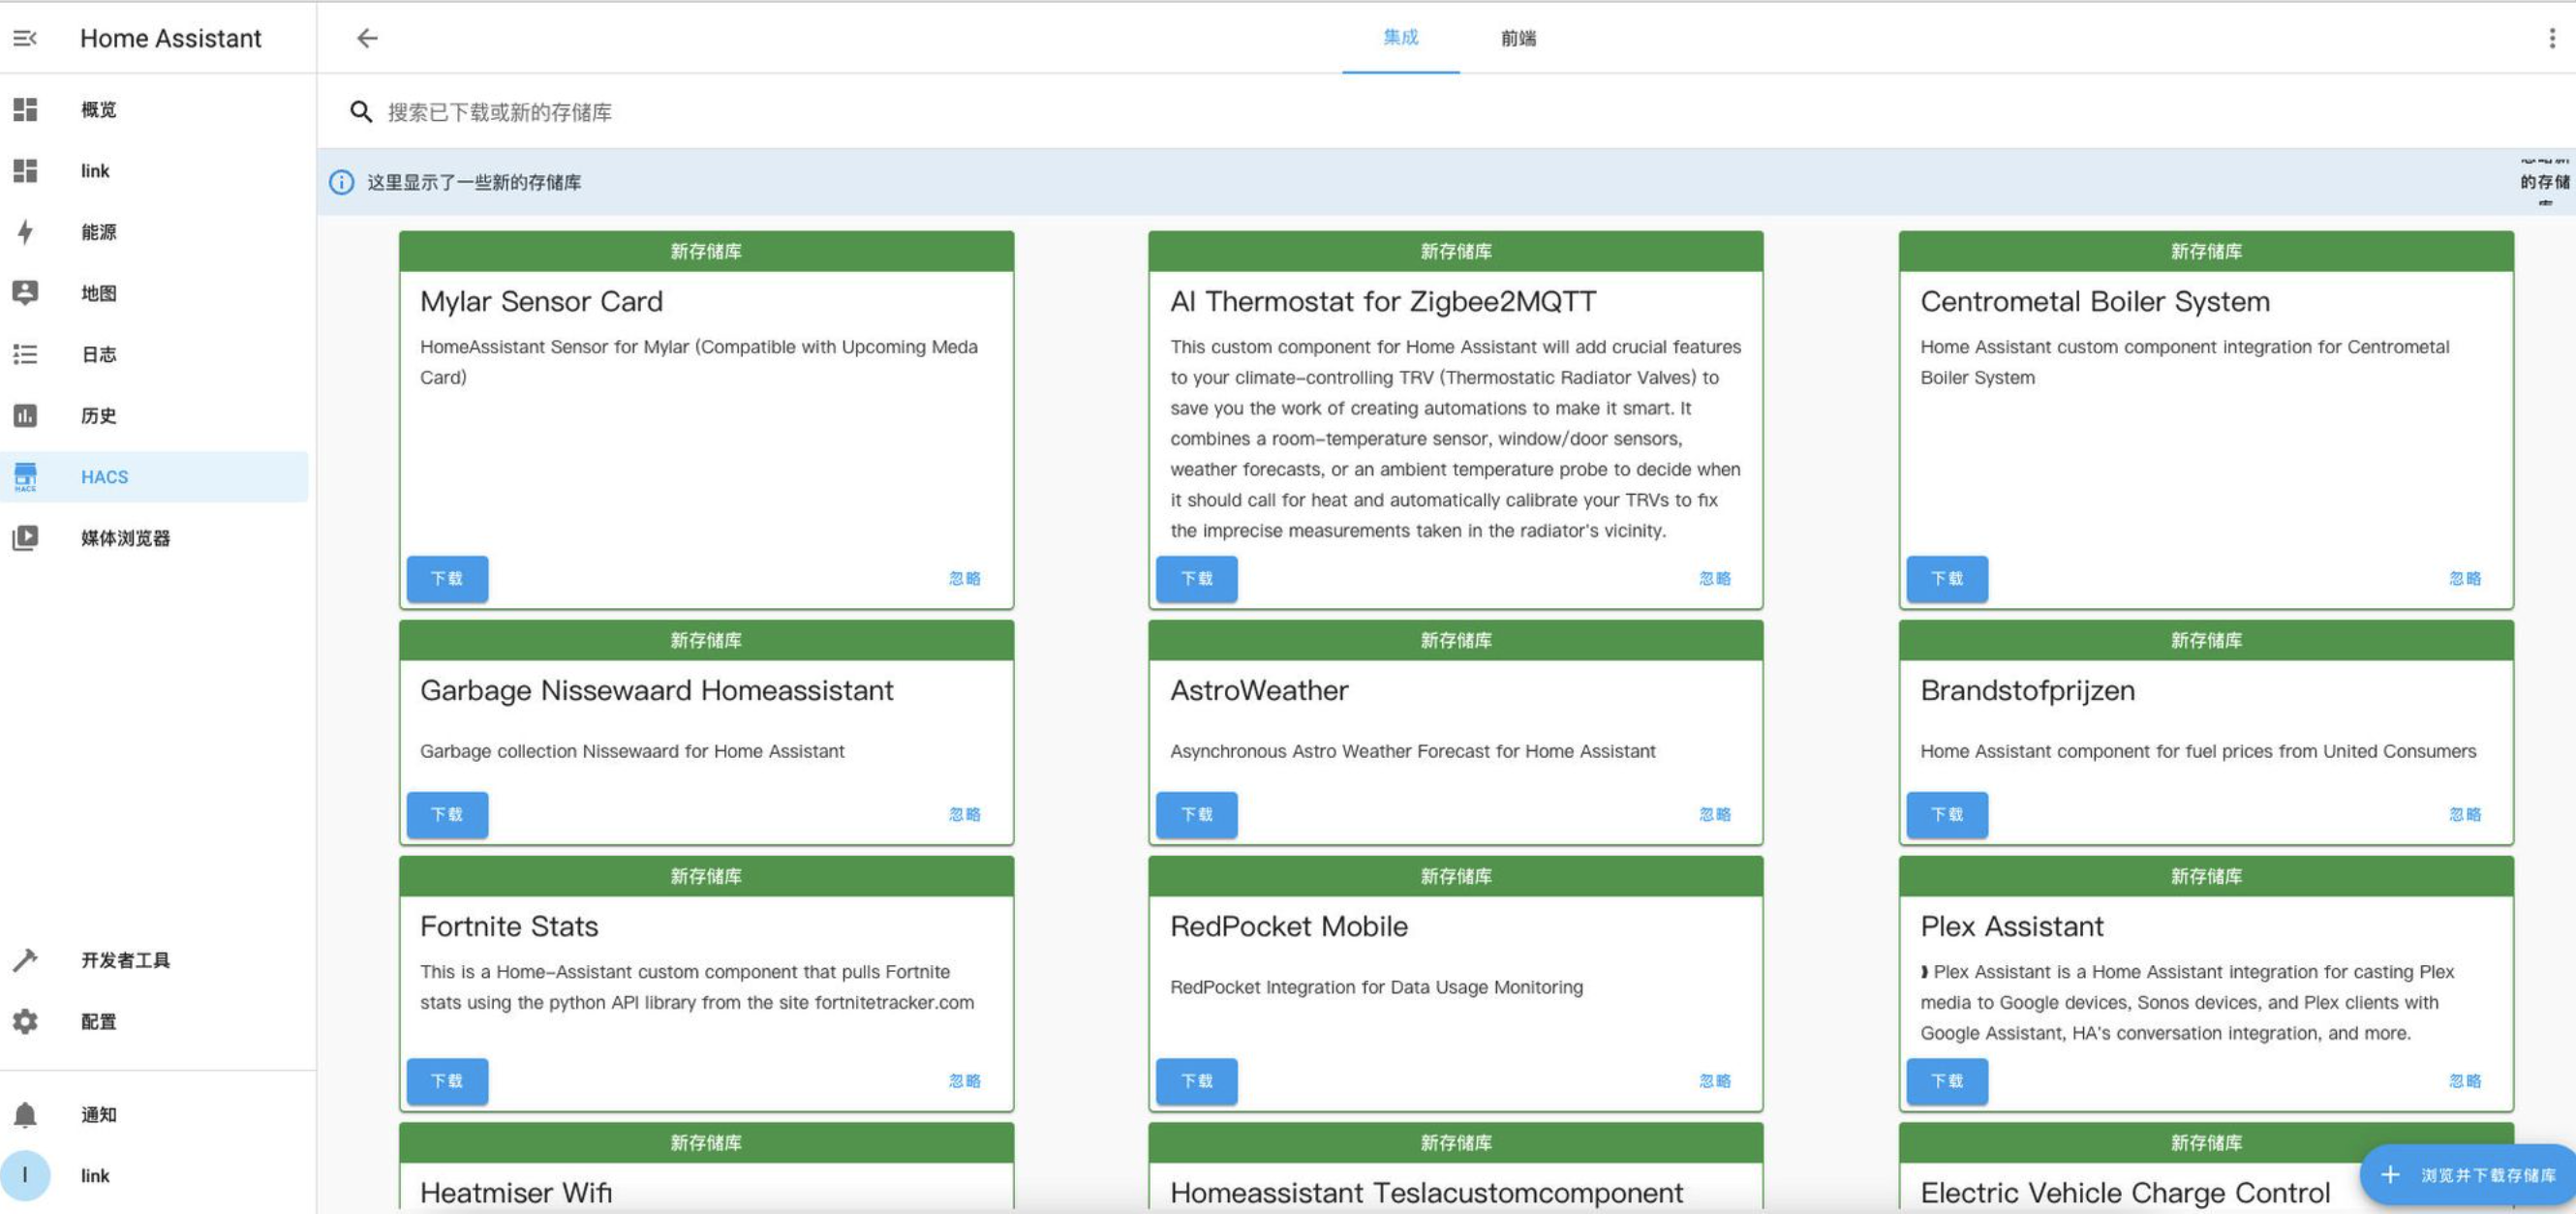Download Mylar Sensor Card
The image size is (2576, 1214).
447,579
